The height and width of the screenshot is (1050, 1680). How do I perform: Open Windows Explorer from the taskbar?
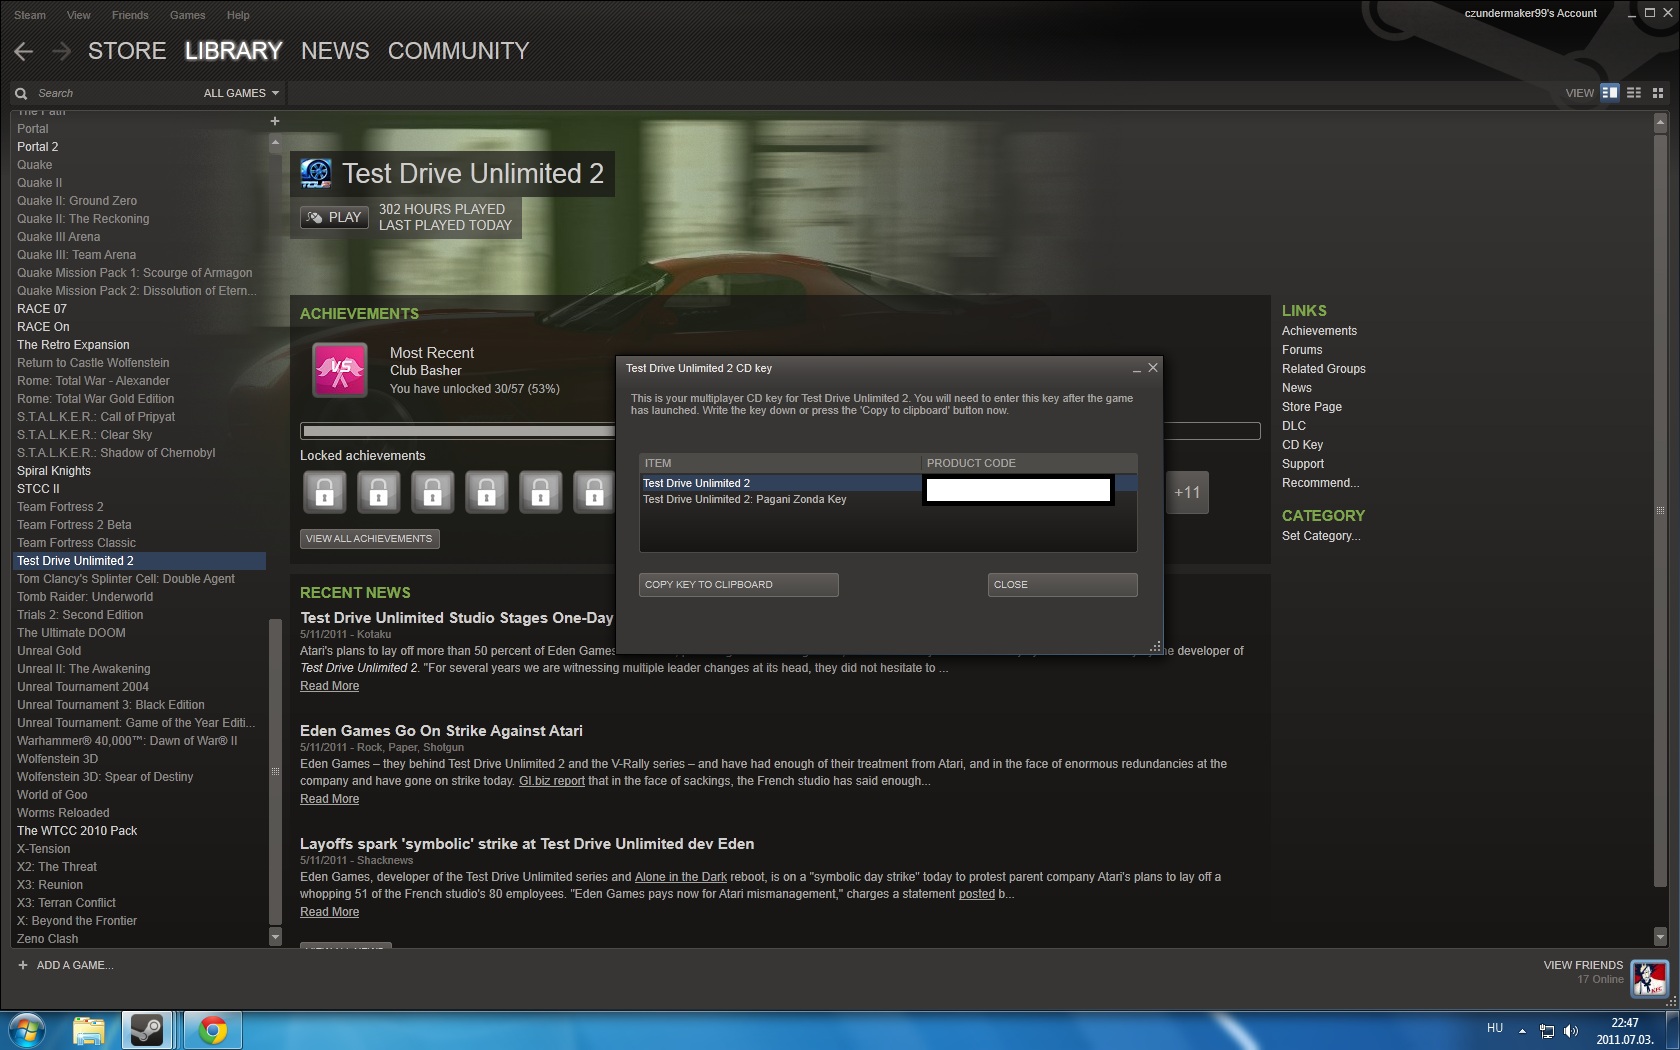89,1030
